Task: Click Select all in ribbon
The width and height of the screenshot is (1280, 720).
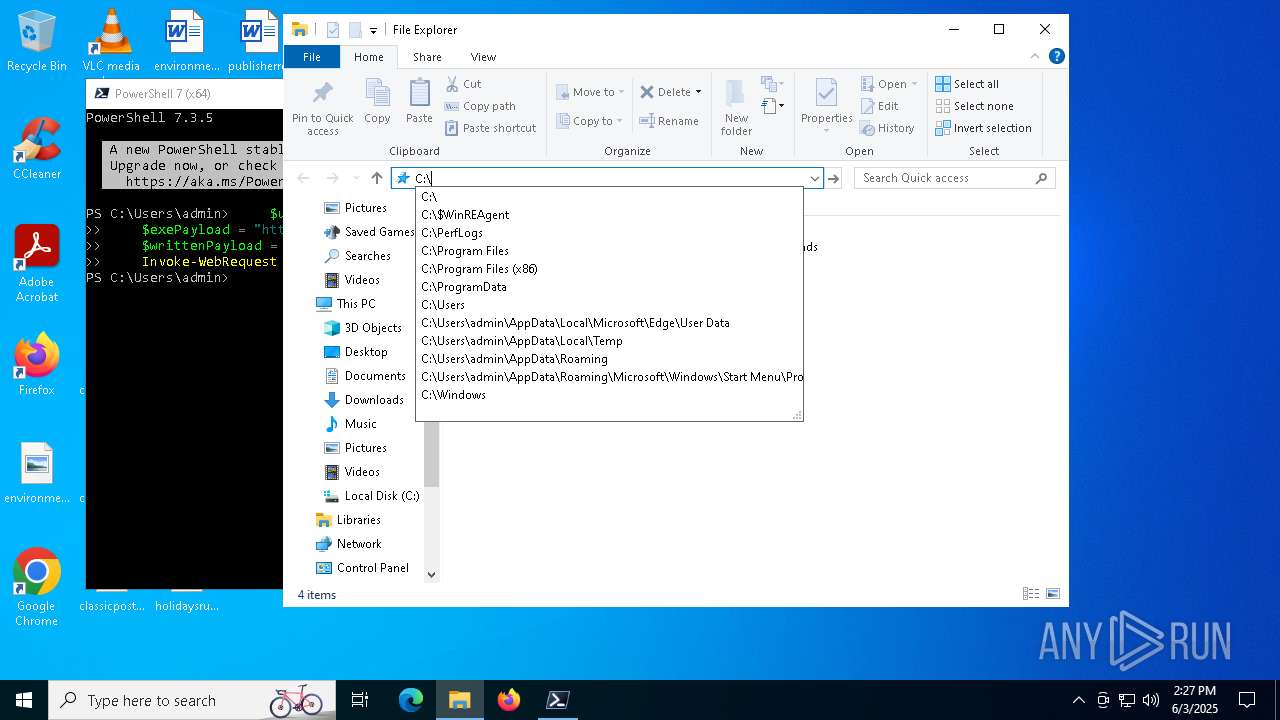Action: [967, 84]
